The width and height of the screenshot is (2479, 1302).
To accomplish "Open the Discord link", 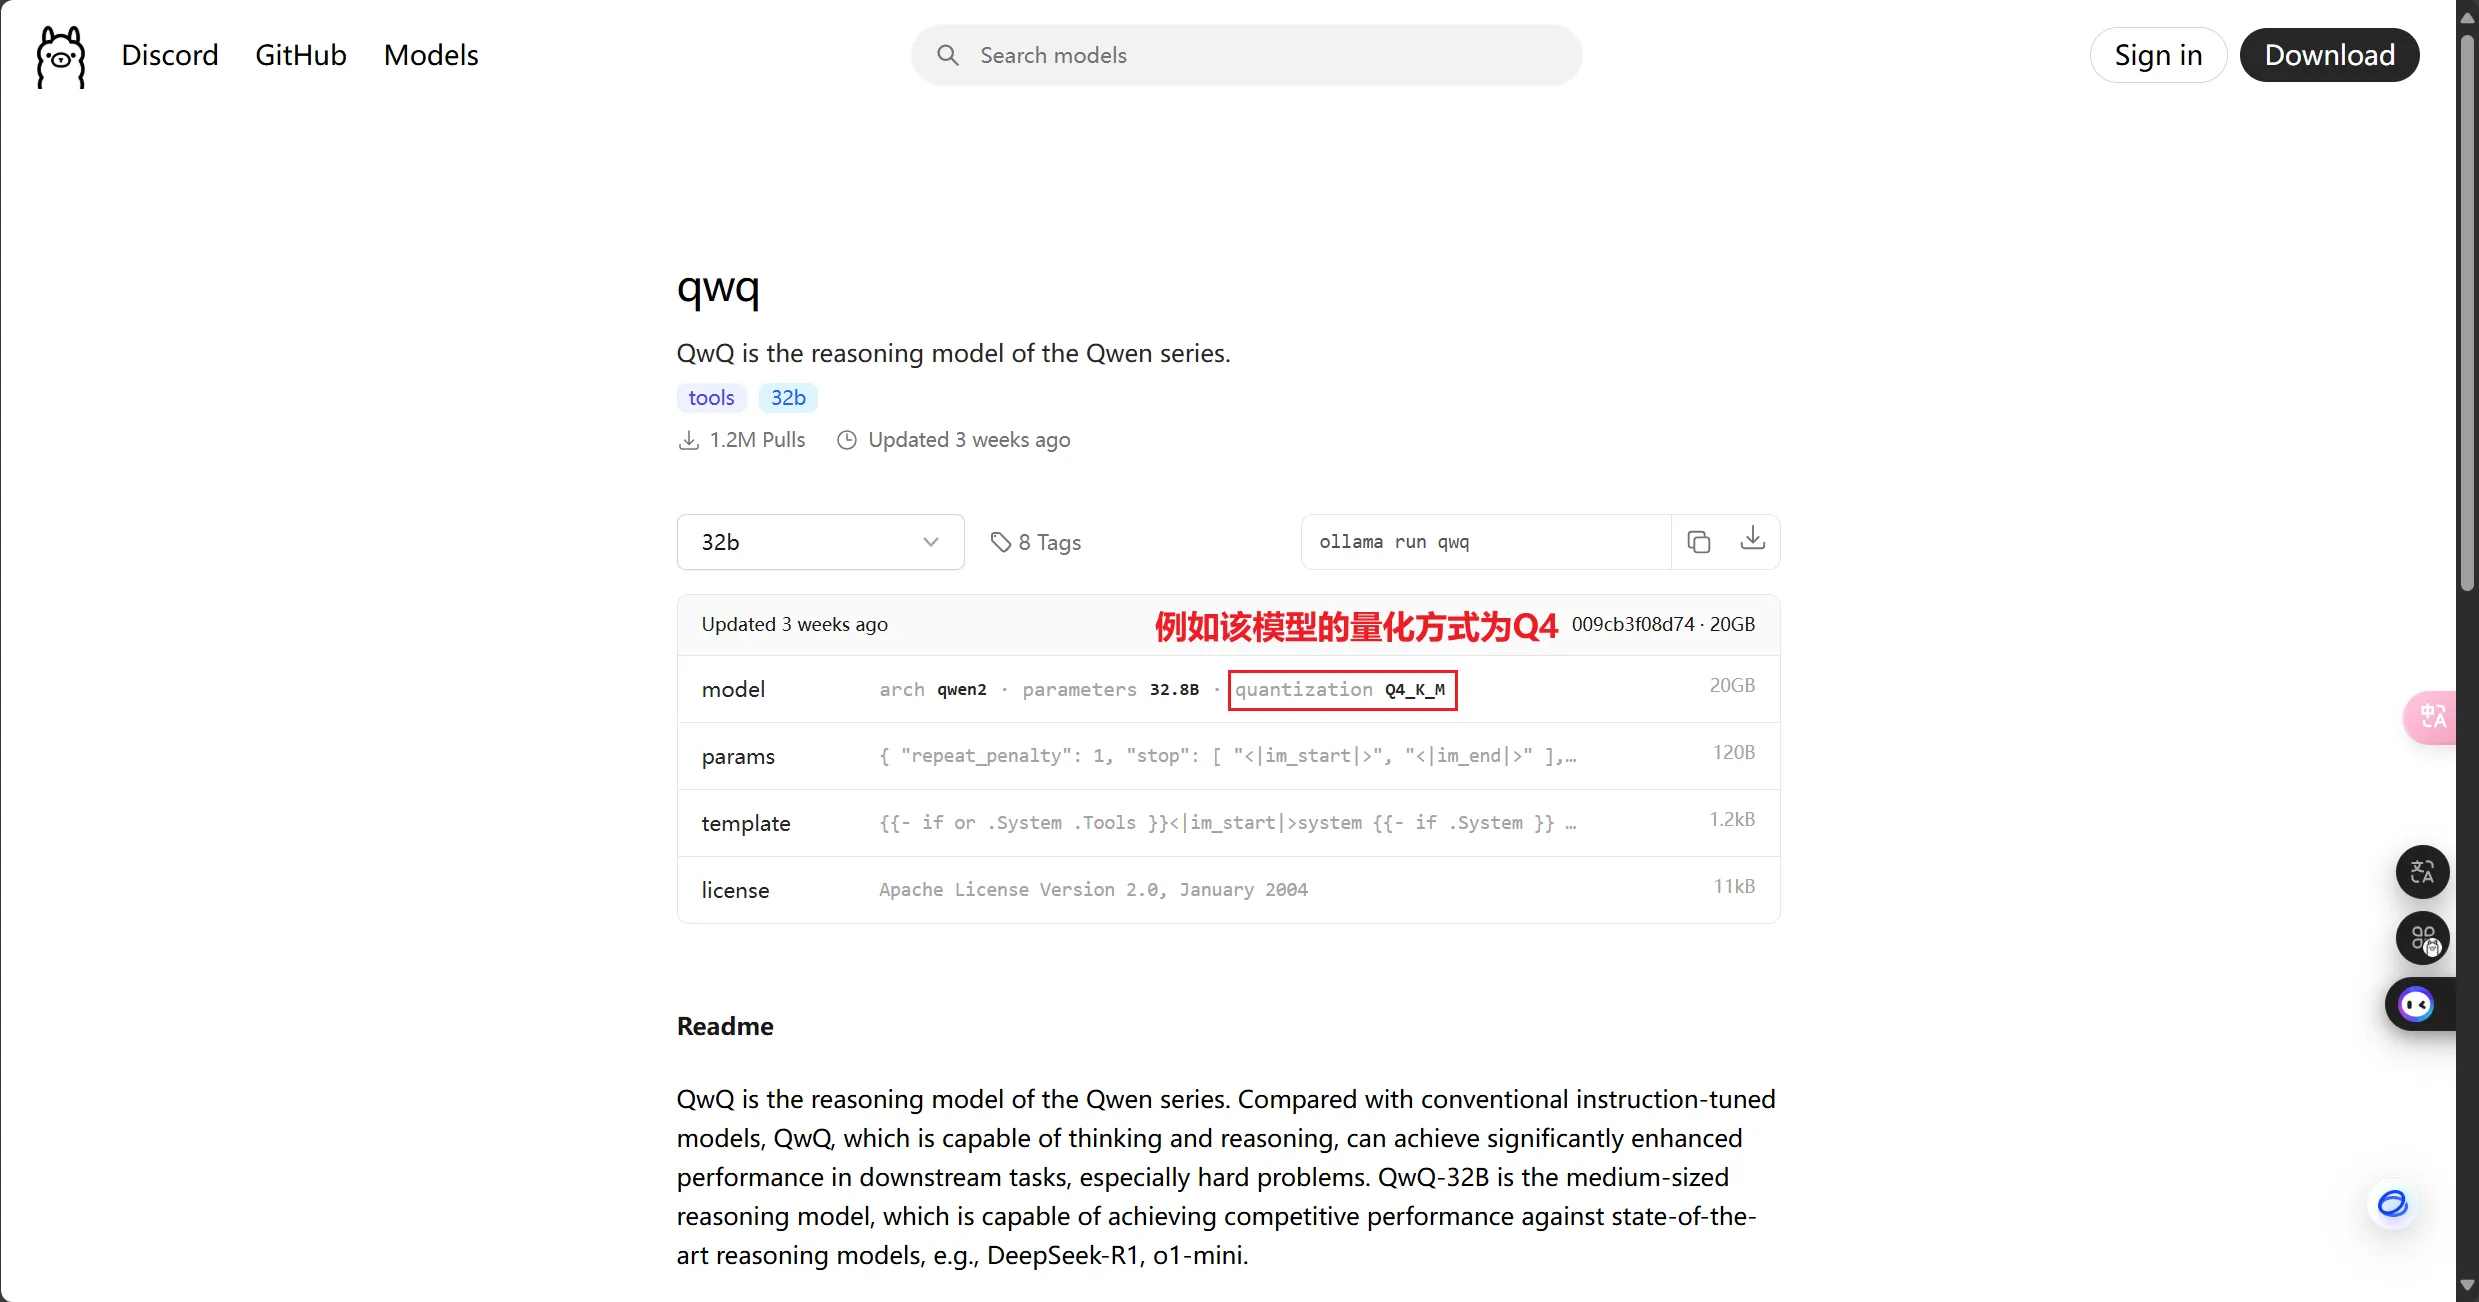I will [x=170, y=55].
